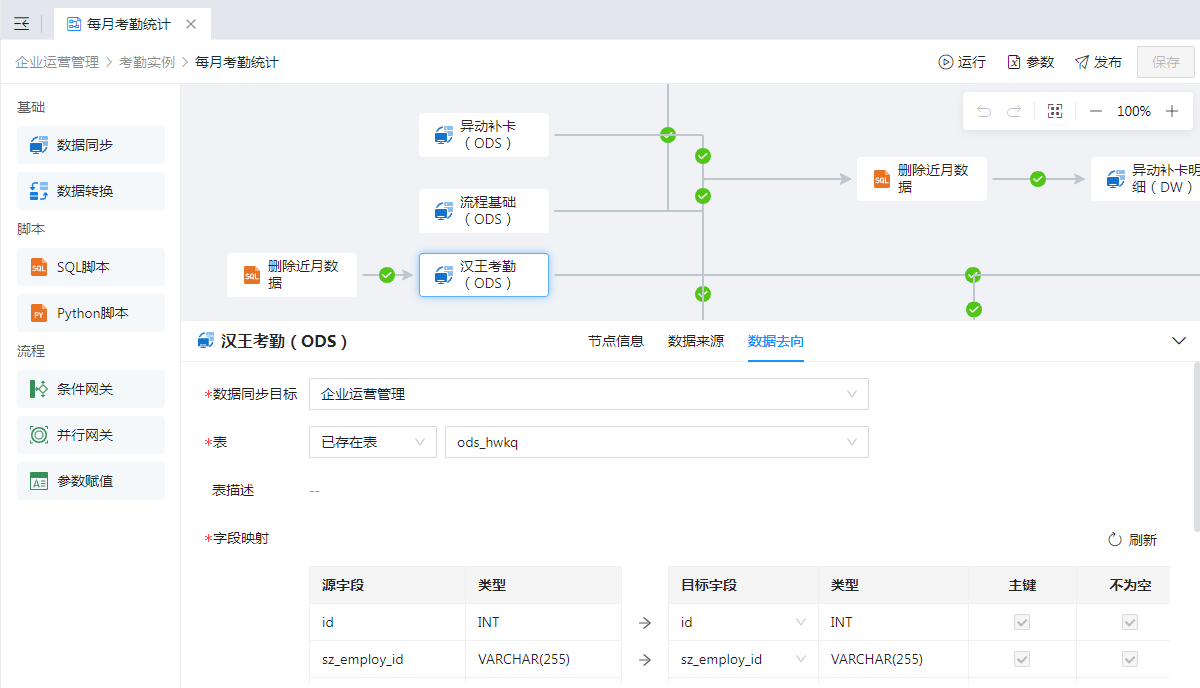The width and height of the screenshot is (1200, 688).
Task: Click the 运行 run button
Action: [962, 62]
